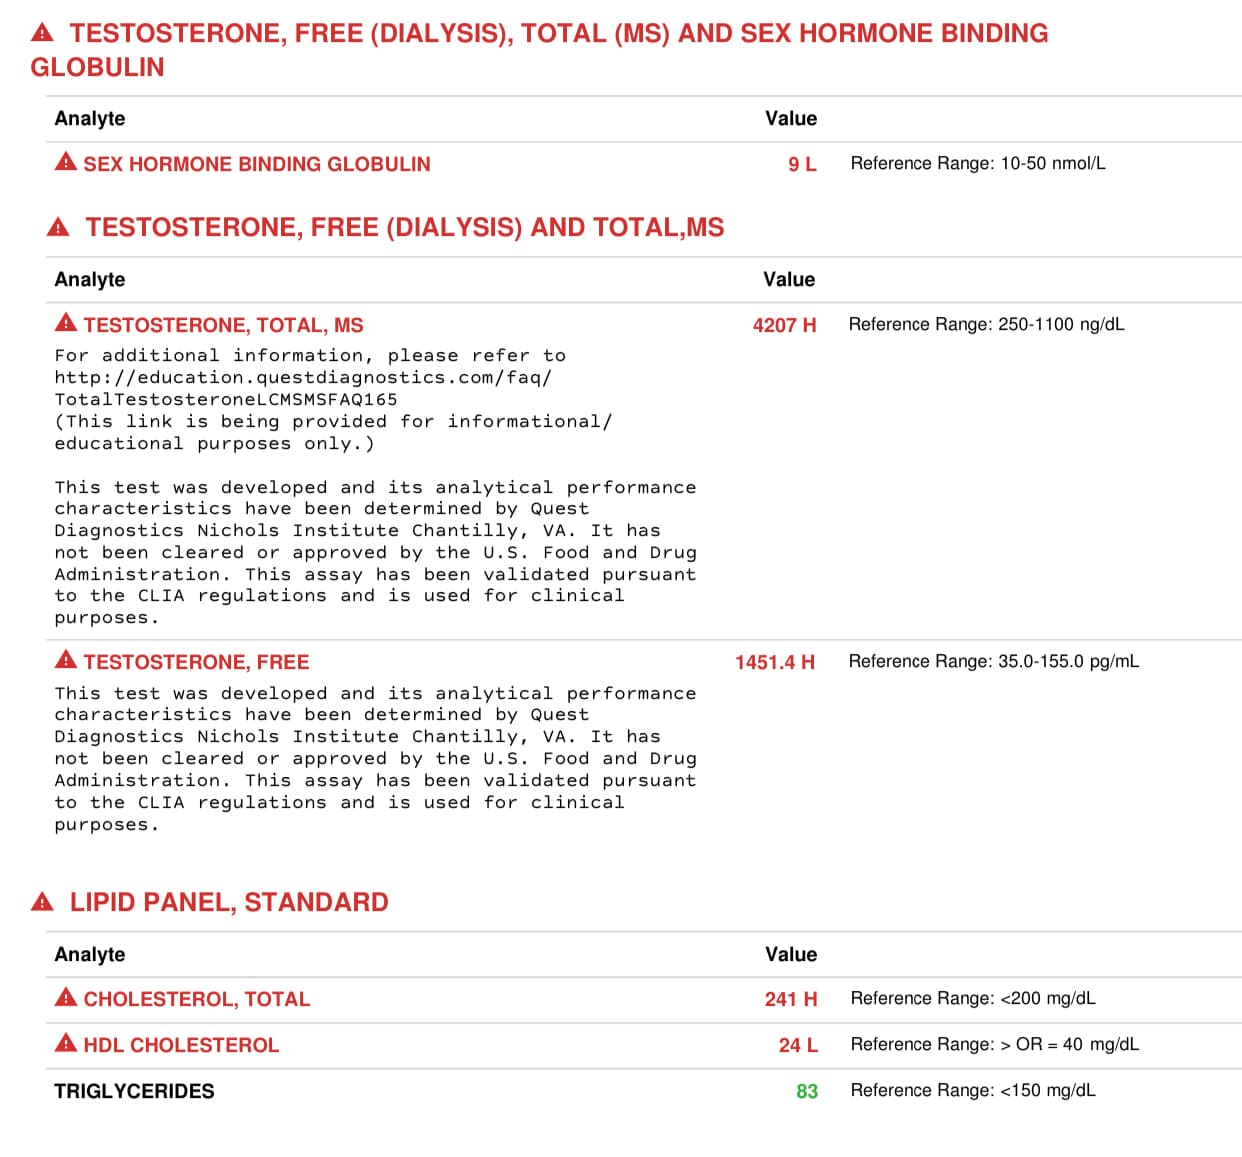
Task: Select the HDL Cholesterol analyte row label
Action: point(181,1045)
